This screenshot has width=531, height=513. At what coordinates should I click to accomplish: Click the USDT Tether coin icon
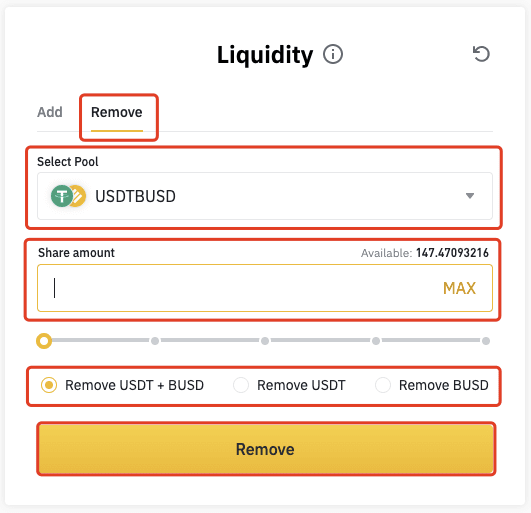point(62,196)
